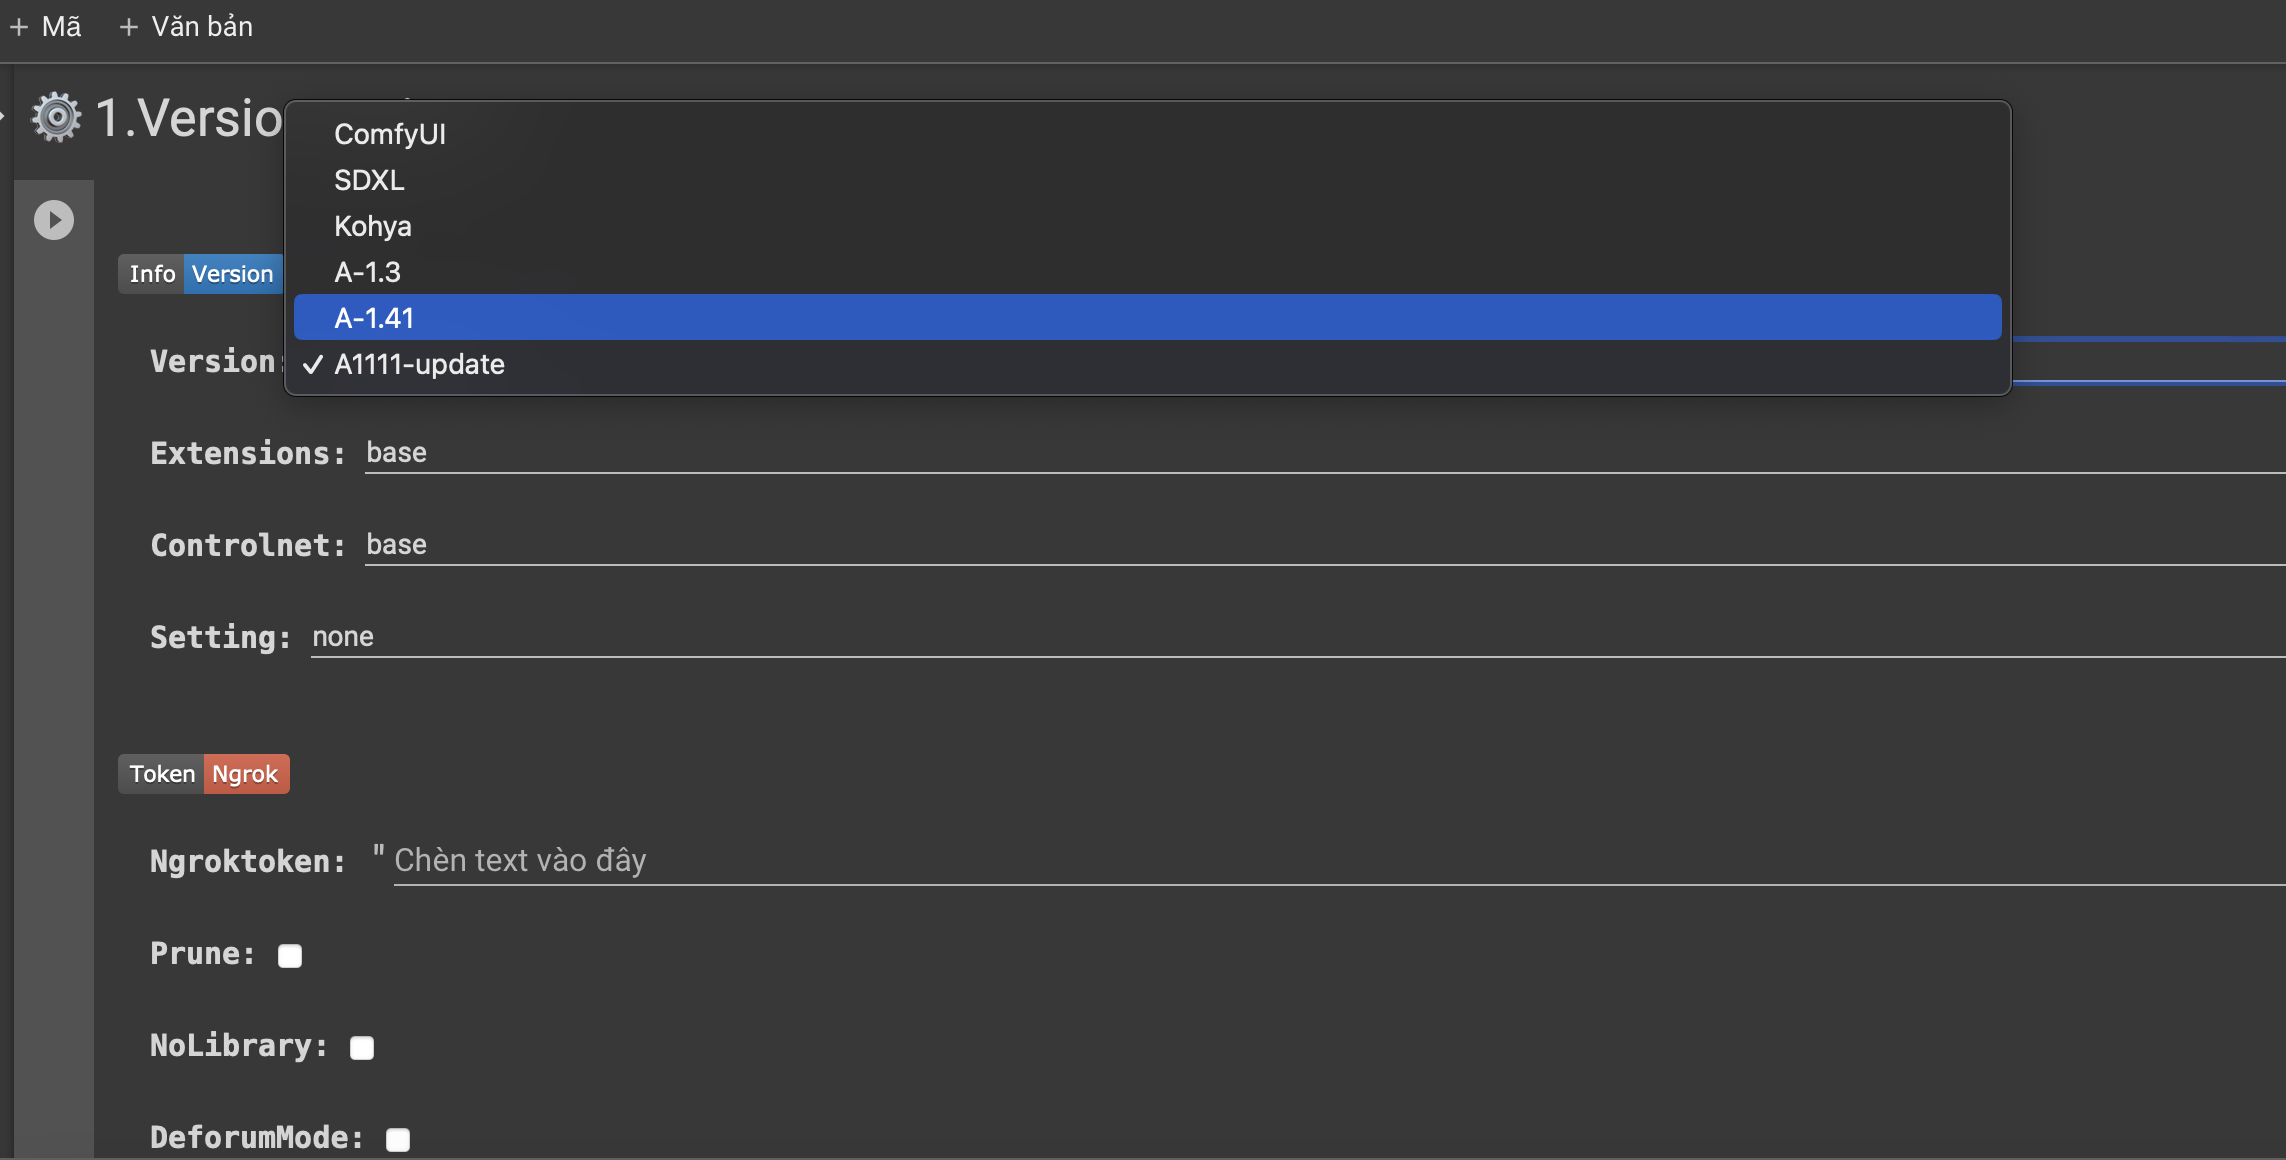
Task: Select the A-1.3 version entry
Action: coord(367,272)
